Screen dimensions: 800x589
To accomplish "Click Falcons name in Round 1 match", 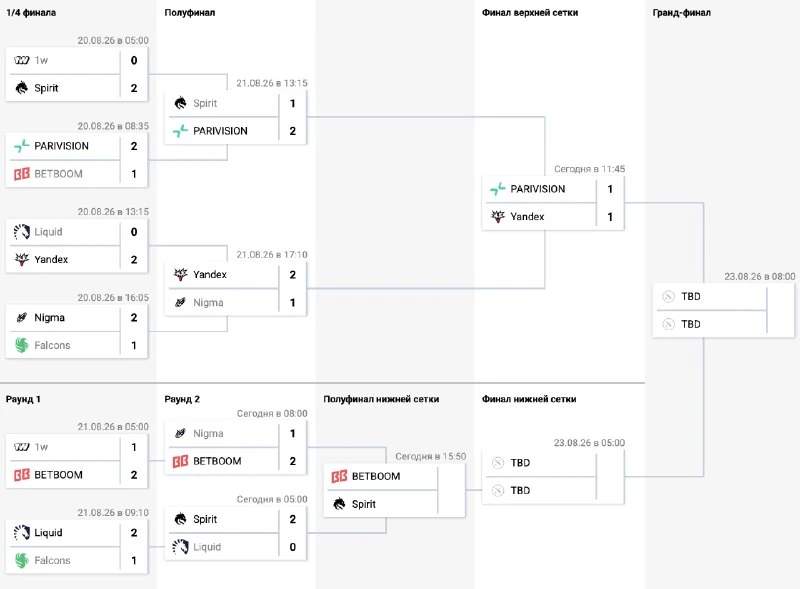I will click(x=52, y=560).
